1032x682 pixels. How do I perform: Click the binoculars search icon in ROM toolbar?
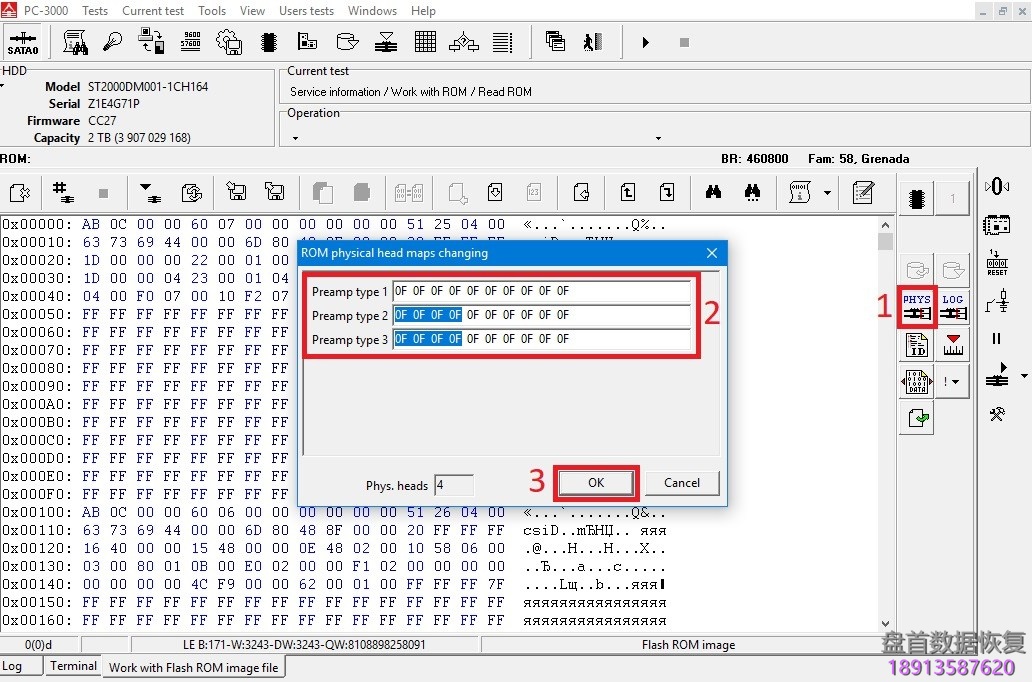tap(713, 193)
